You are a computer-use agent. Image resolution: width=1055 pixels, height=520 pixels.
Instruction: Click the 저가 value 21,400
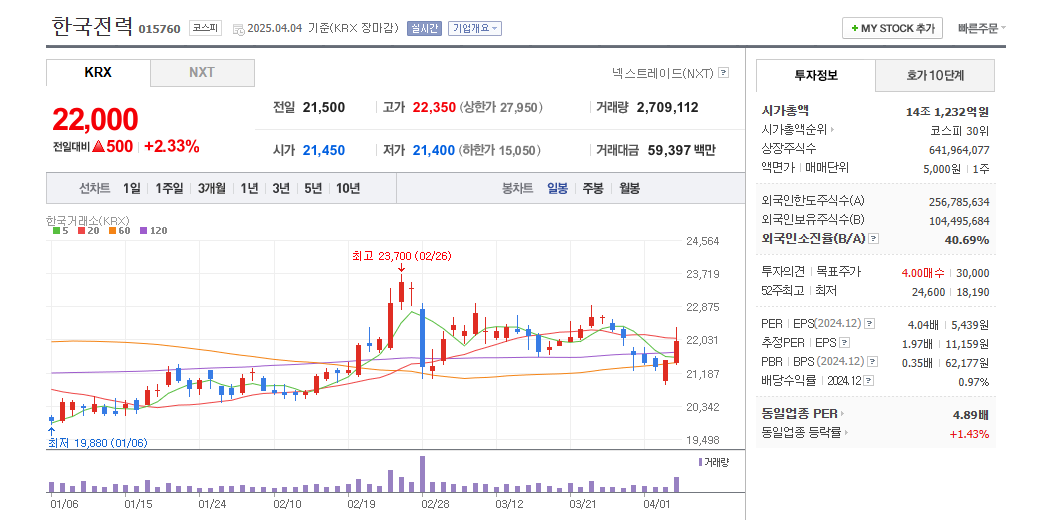433,150
